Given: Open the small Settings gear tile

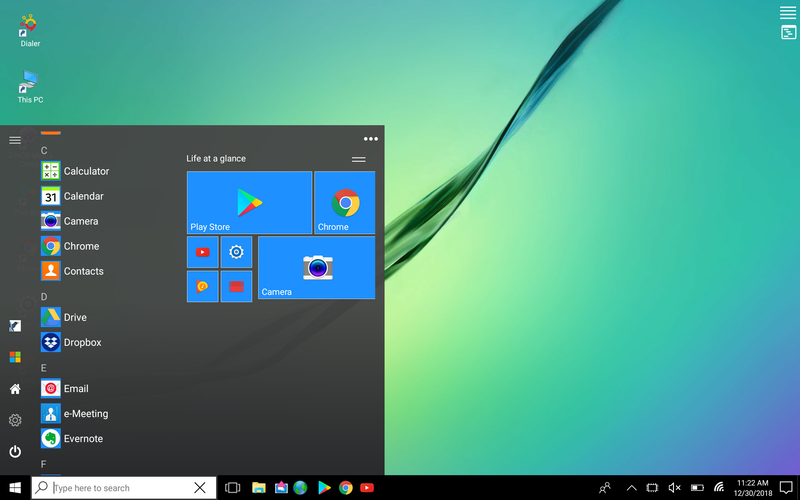Looking at the screenshot, I should click(x=236, y=252).
